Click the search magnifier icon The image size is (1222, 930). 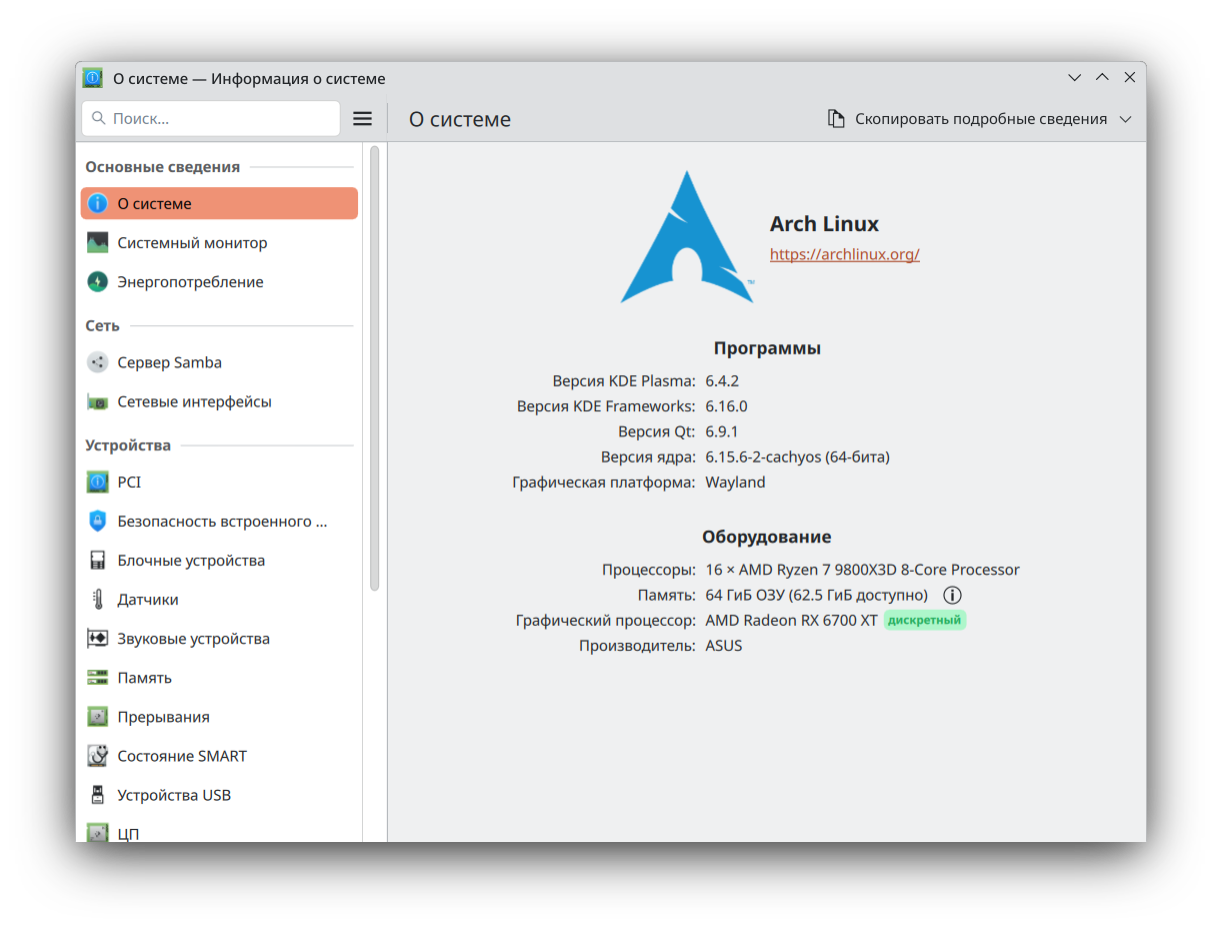point(99,118)
